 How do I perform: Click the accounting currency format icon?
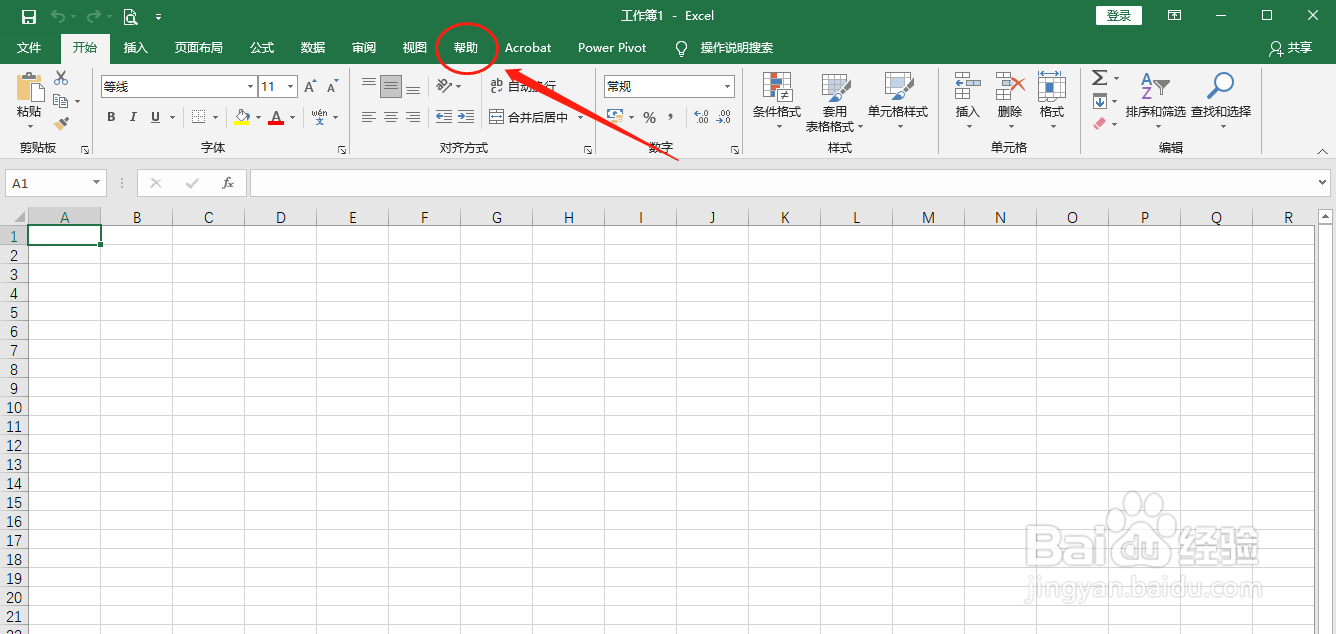point(615,117)
